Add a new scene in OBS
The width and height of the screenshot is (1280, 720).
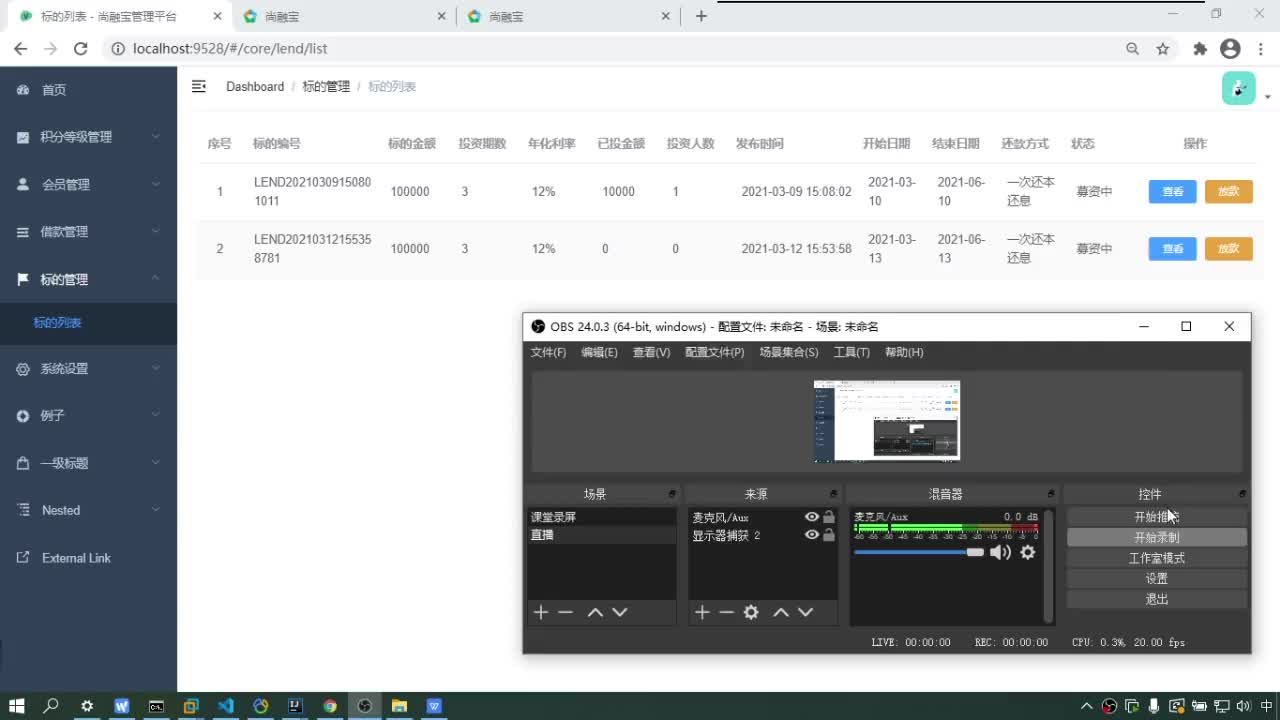[x=541, y=612]
